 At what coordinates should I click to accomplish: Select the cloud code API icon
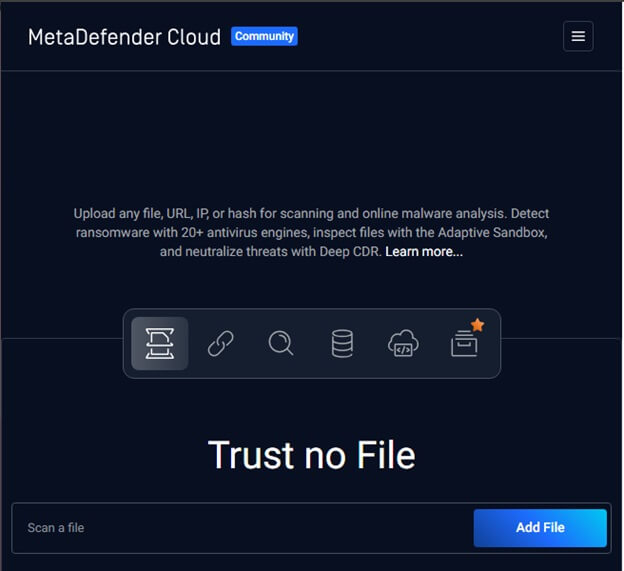403,343
